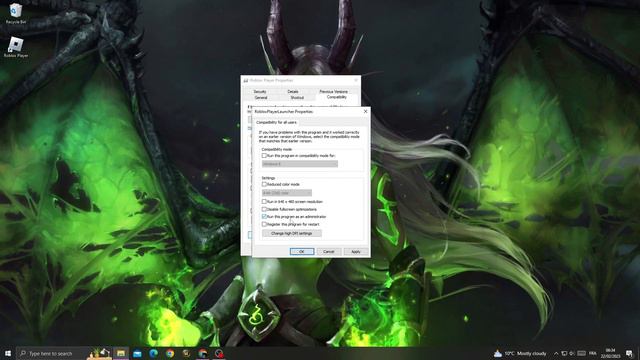Click the Chrome-style taskbar icon with underline
The image size is (640, 360).
(x=203, y=353)
